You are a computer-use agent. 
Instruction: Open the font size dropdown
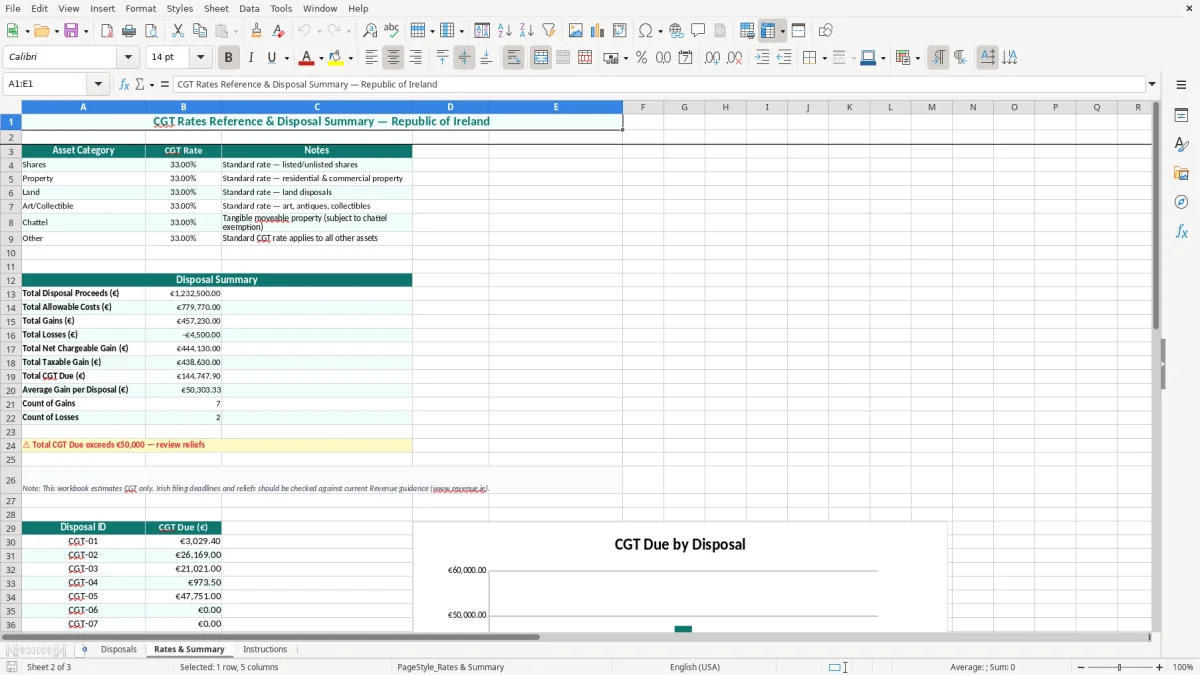(201, 58)
